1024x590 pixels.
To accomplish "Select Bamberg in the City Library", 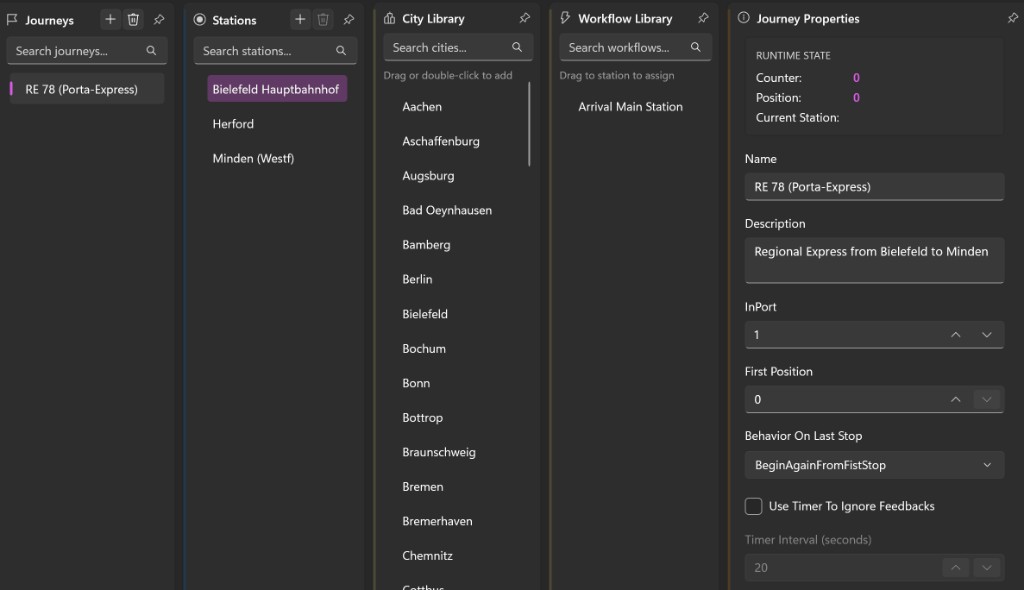I will [426, 245].
